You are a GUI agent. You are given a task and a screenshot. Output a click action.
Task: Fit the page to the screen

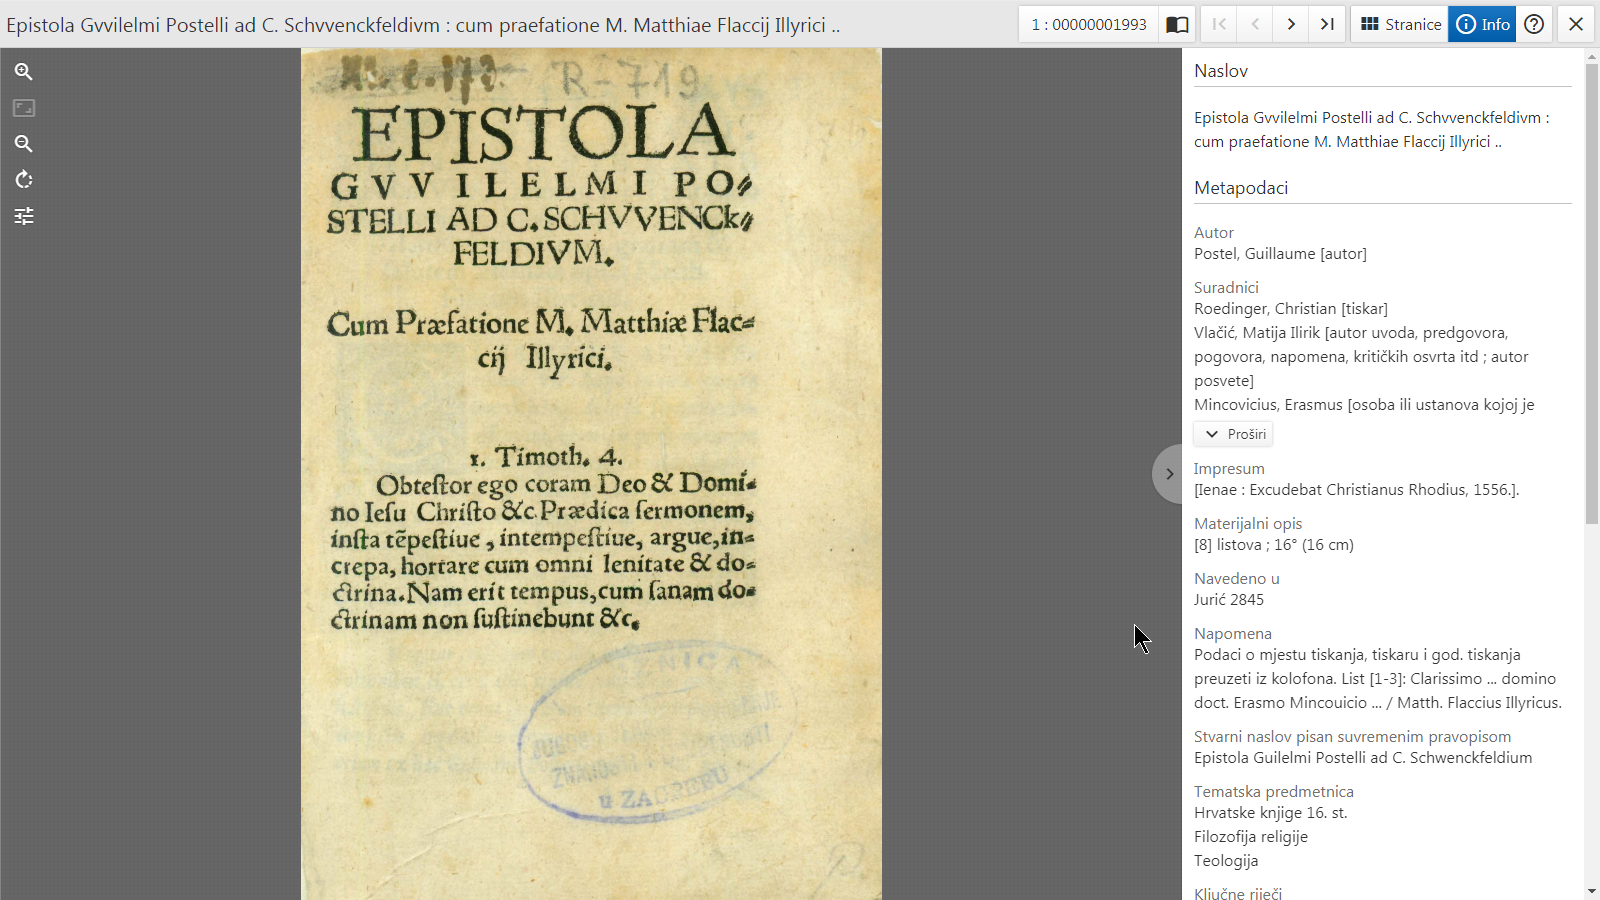(24, 108)
